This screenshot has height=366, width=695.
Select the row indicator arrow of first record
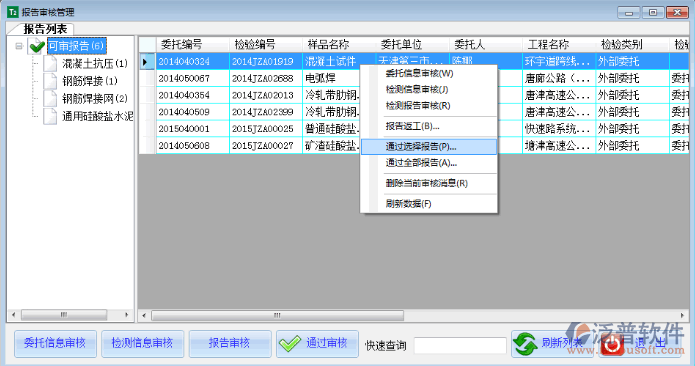pyautogui.click(x=147, y=62)
